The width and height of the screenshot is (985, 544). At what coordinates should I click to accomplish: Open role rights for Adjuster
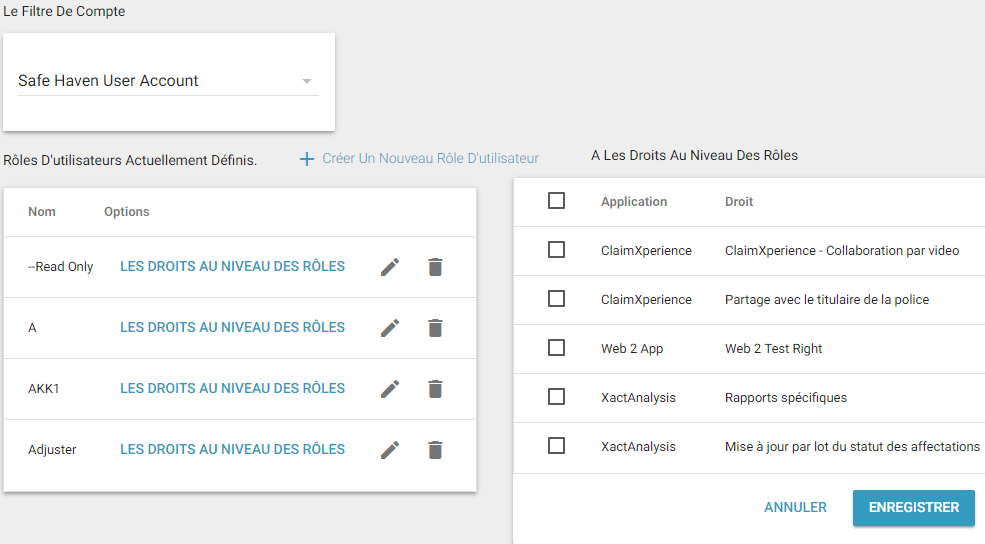(232, 450)
